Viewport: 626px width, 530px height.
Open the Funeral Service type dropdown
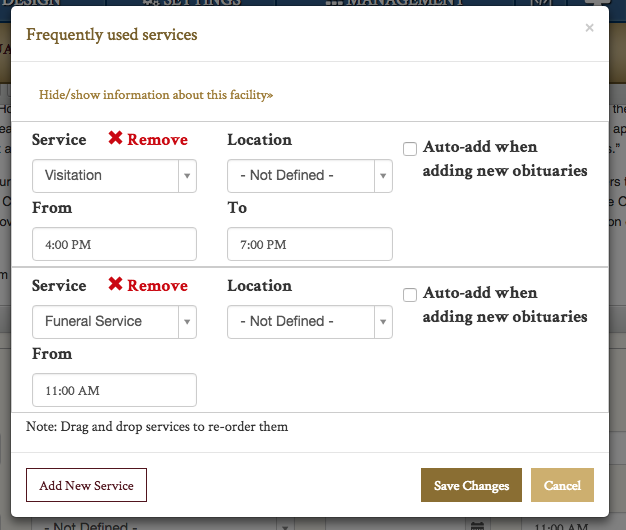pos(114,321)
